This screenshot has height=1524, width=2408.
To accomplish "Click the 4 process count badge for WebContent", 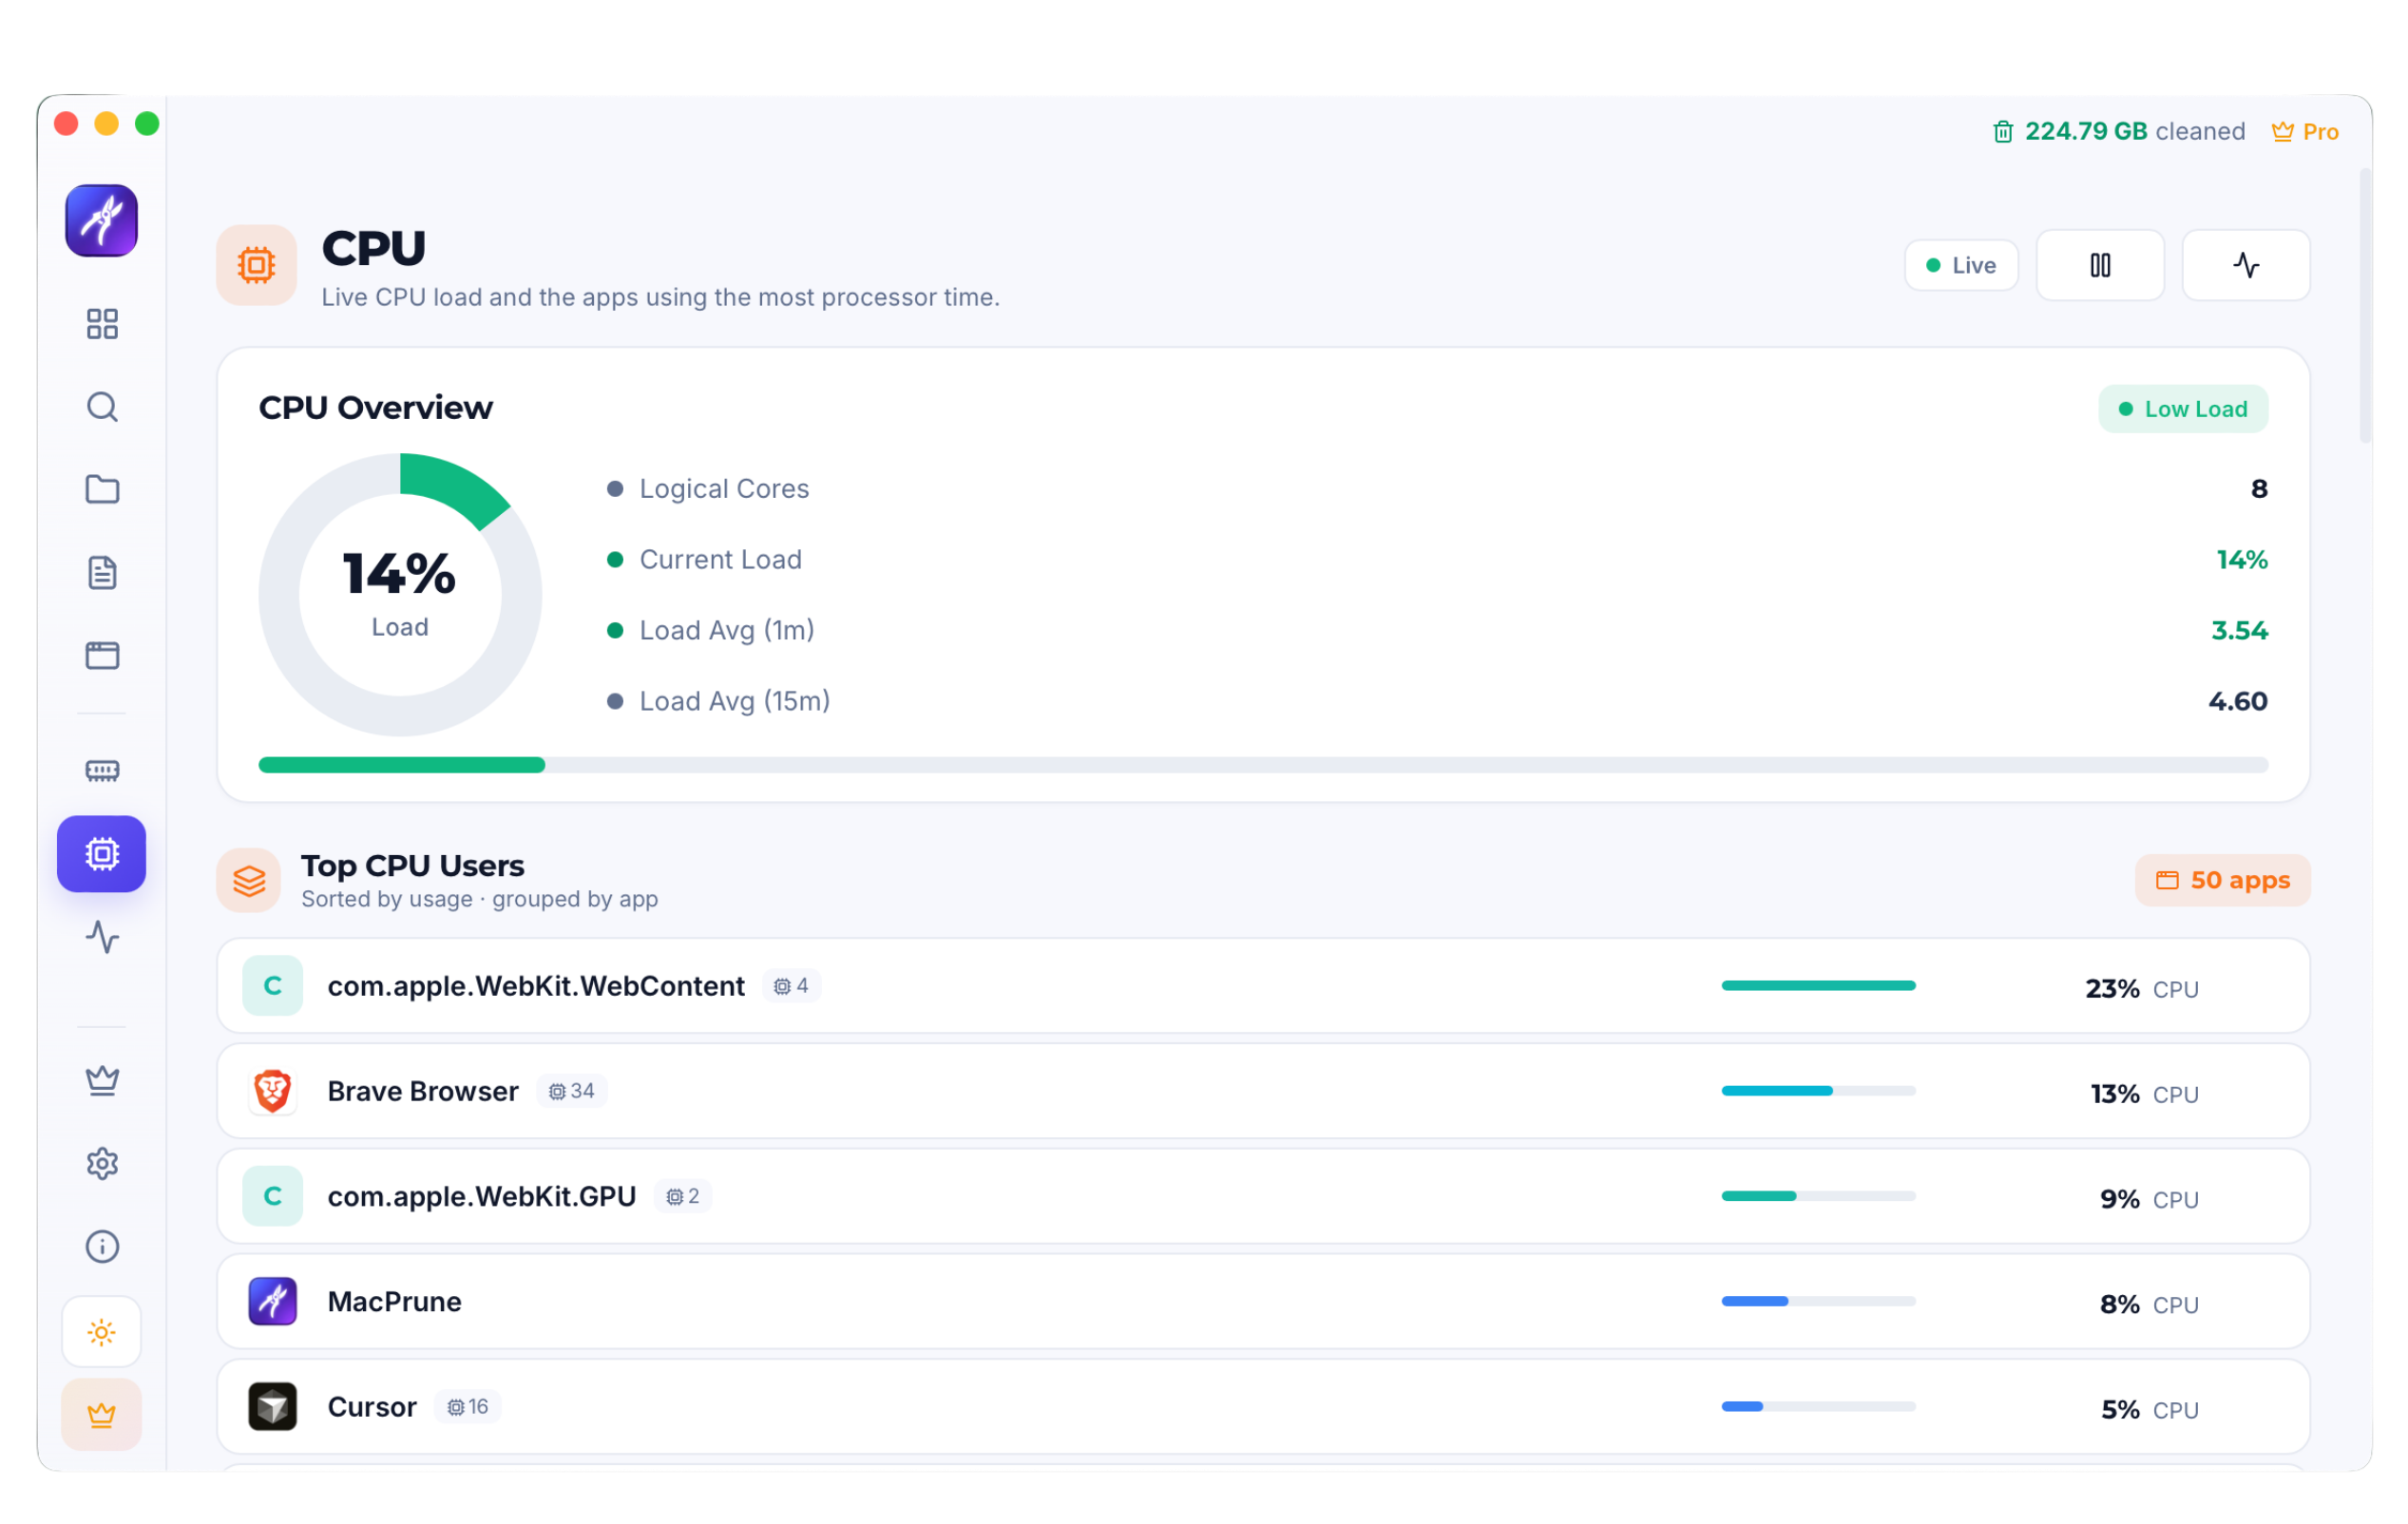I will pos(791,986).
